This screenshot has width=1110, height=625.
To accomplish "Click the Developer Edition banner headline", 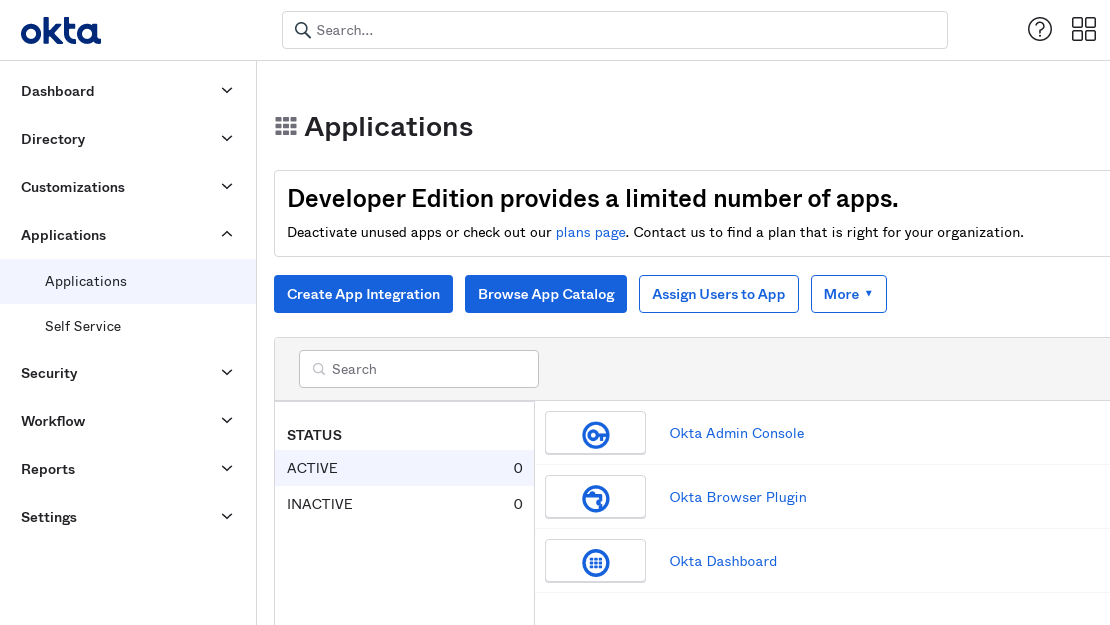I will [x=593, y=199].
